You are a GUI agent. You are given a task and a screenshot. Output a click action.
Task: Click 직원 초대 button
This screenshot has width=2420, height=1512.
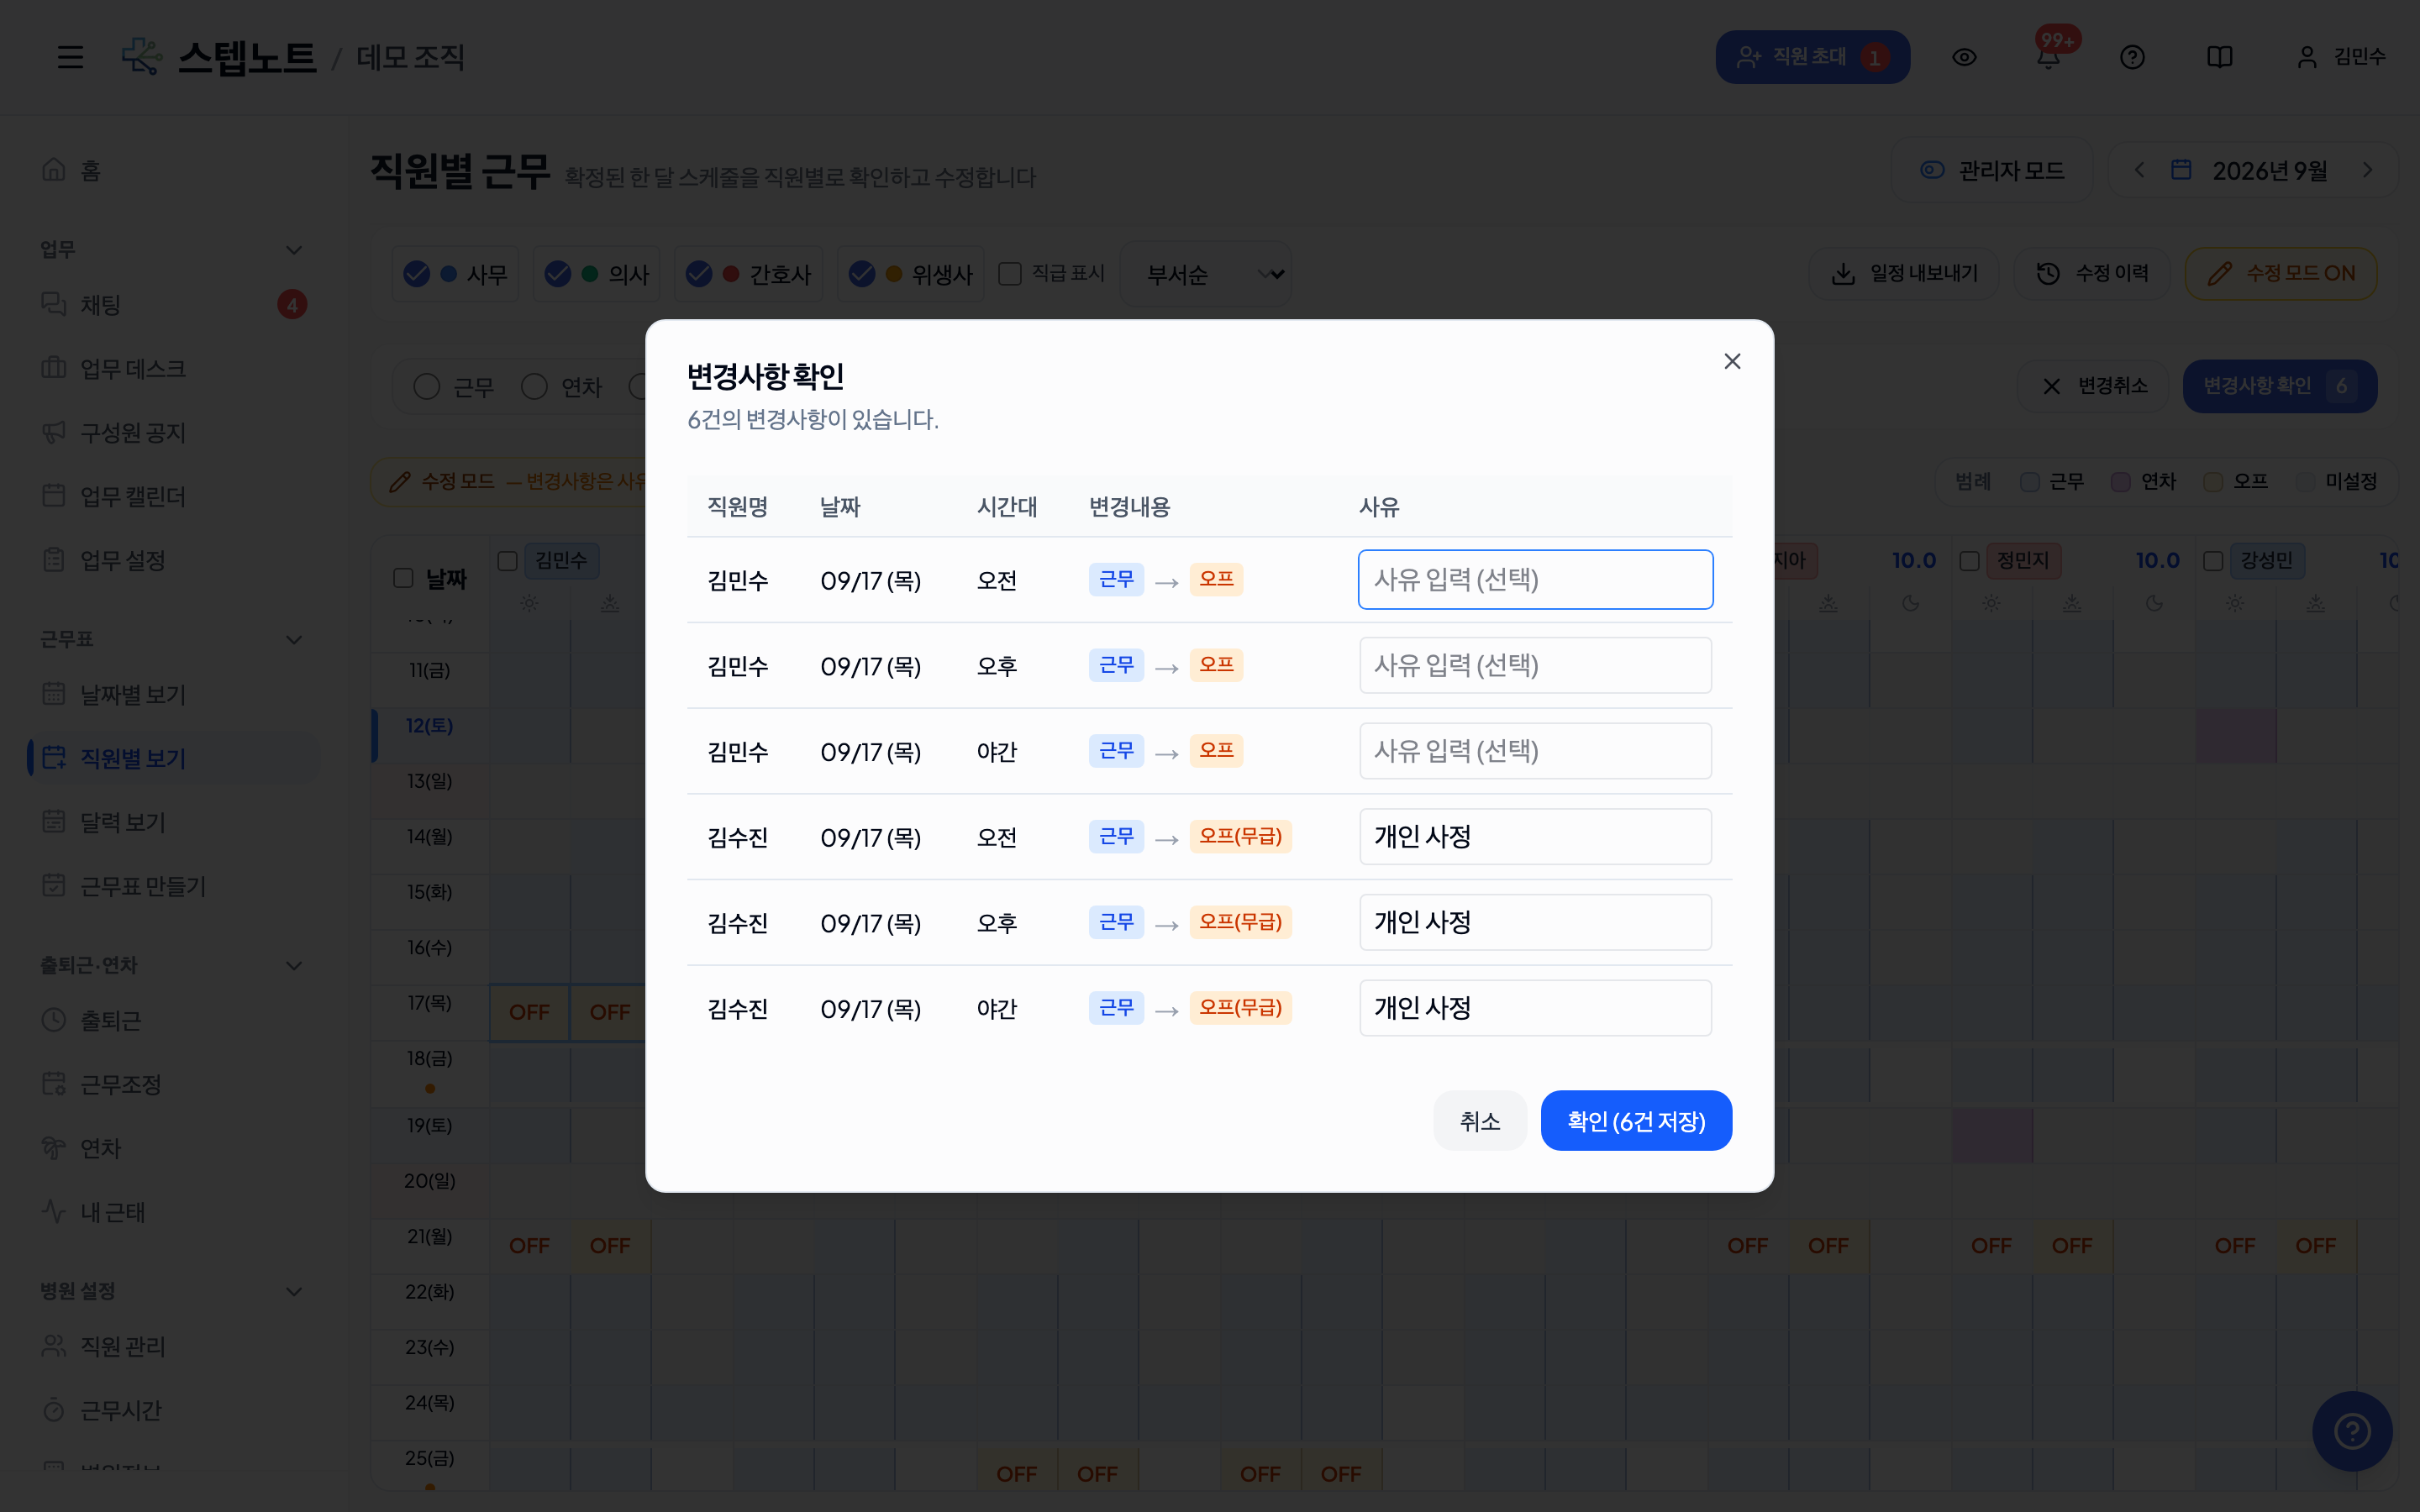click(1812, 57)
